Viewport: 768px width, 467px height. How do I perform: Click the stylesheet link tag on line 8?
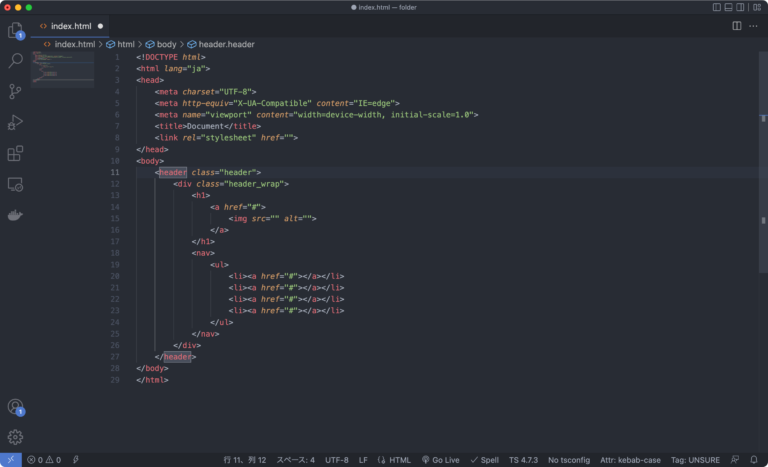pos(226,138)
